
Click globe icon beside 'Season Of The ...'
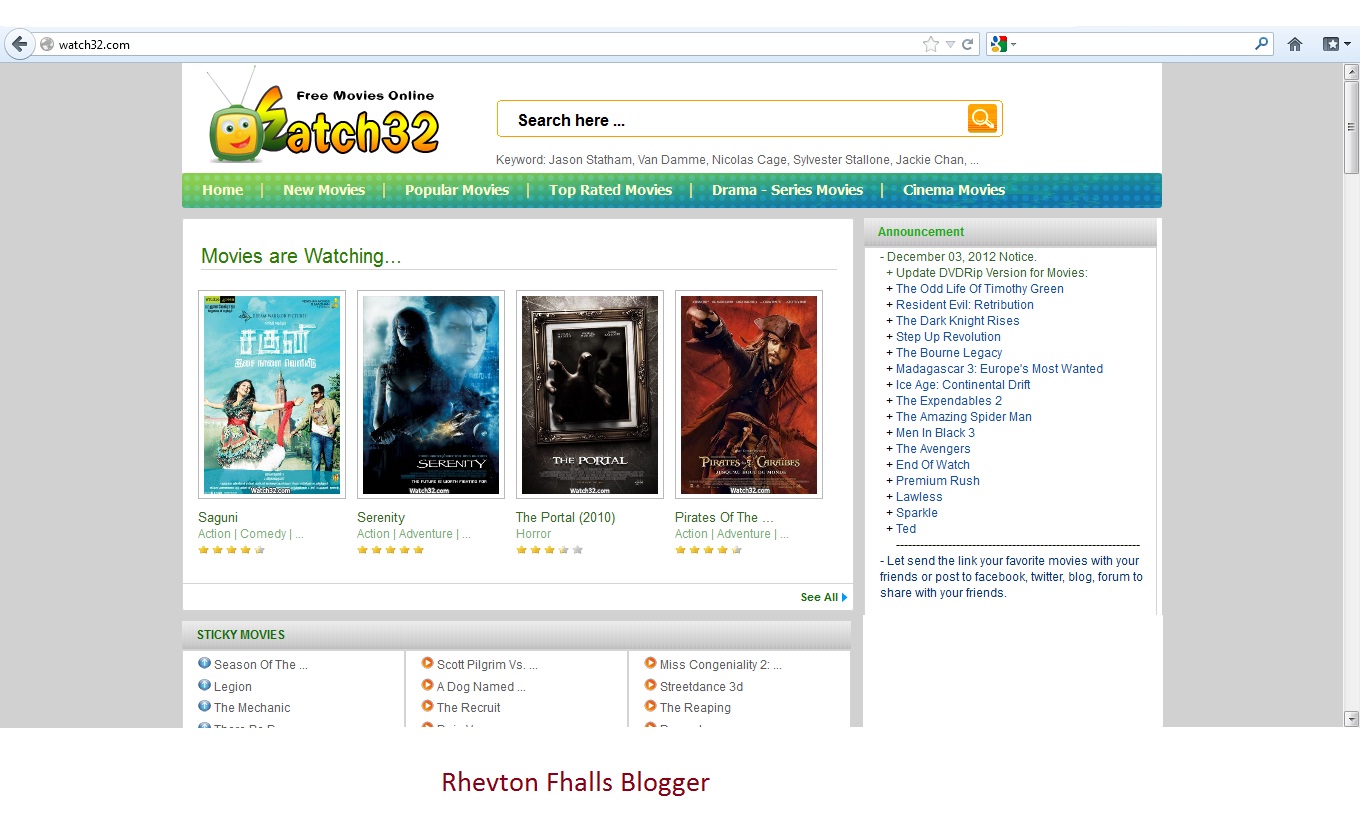click(204, 663)
